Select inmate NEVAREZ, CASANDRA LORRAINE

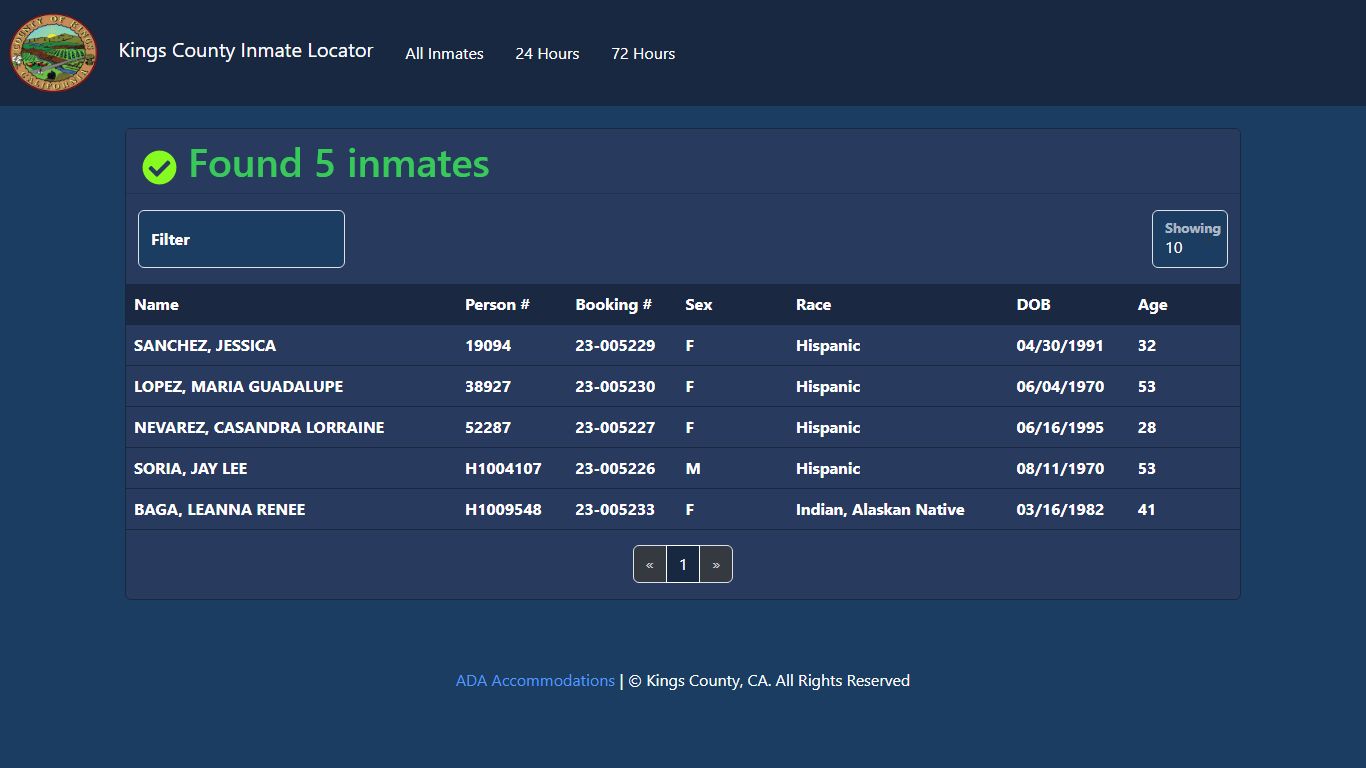point(259,428)
